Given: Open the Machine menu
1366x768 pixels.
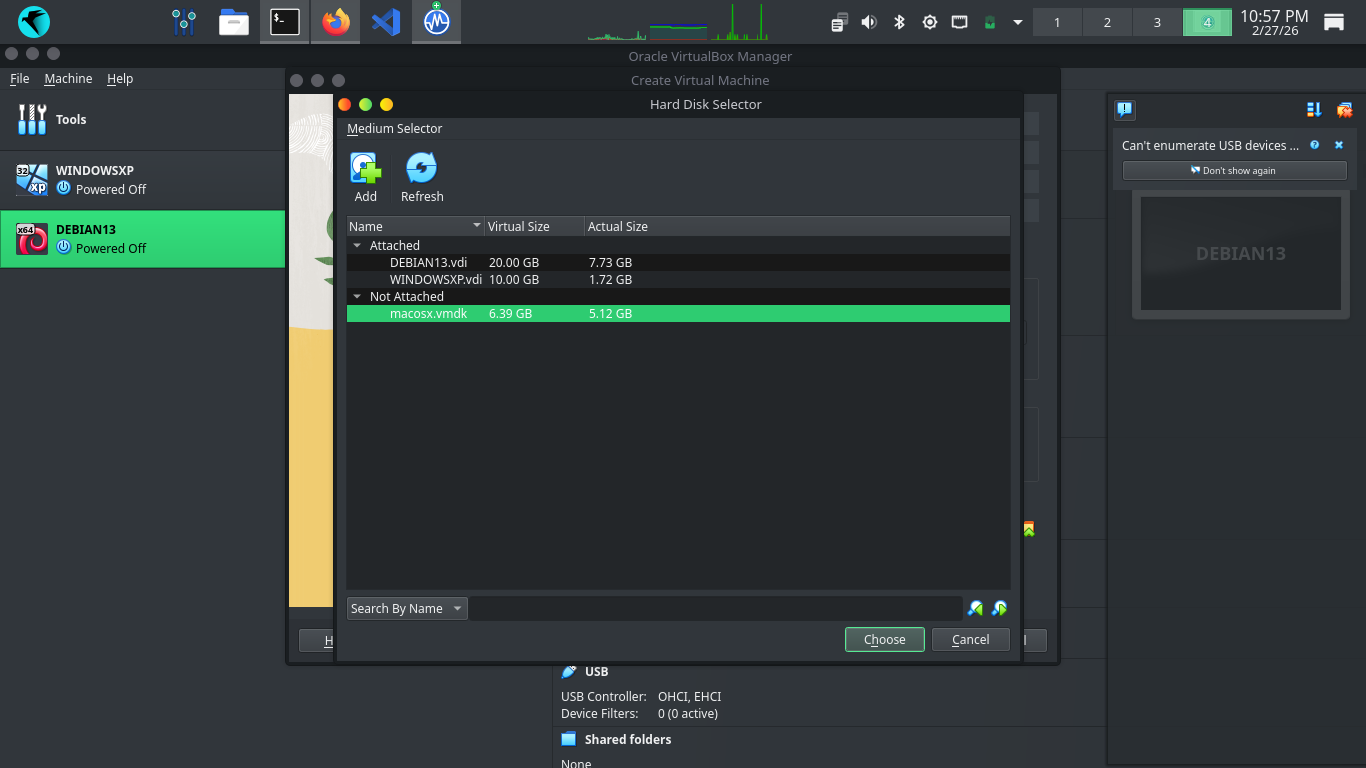Looking at the screenshot, I should [x=68, y=79].
